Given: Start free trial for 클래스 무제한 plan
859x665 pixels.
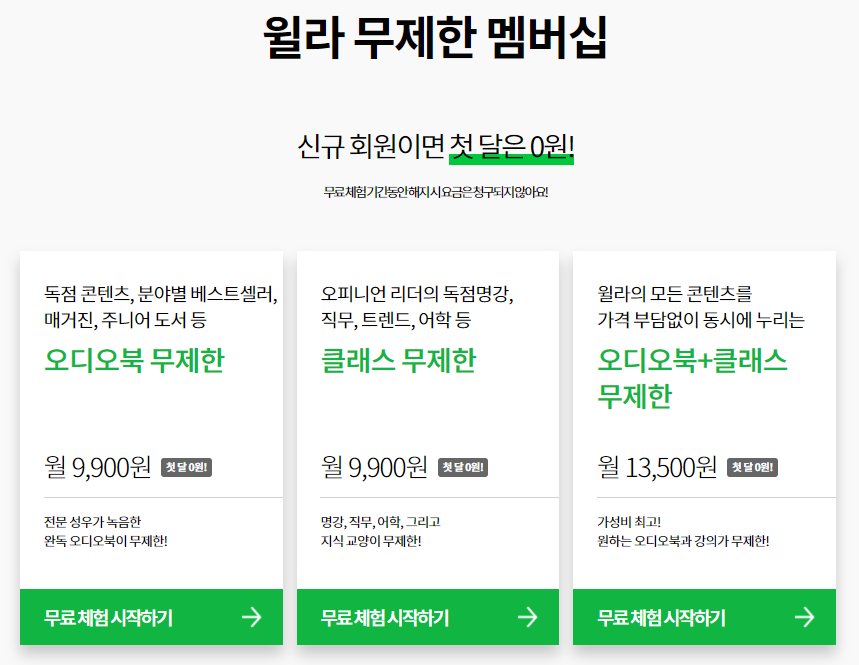Looking at the screenshot, I should coord(428,617).
